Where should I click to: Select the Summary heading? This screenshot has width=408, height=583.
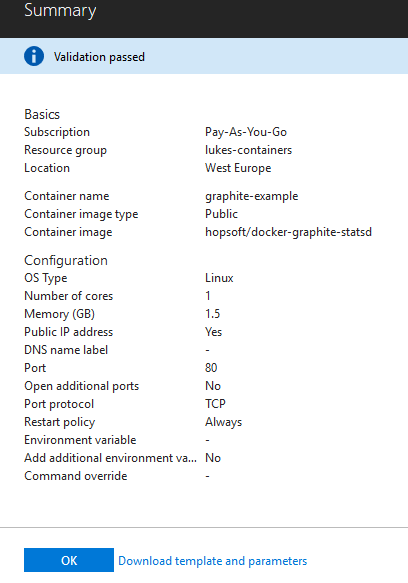pyautogui.click(x=60, y=10)
